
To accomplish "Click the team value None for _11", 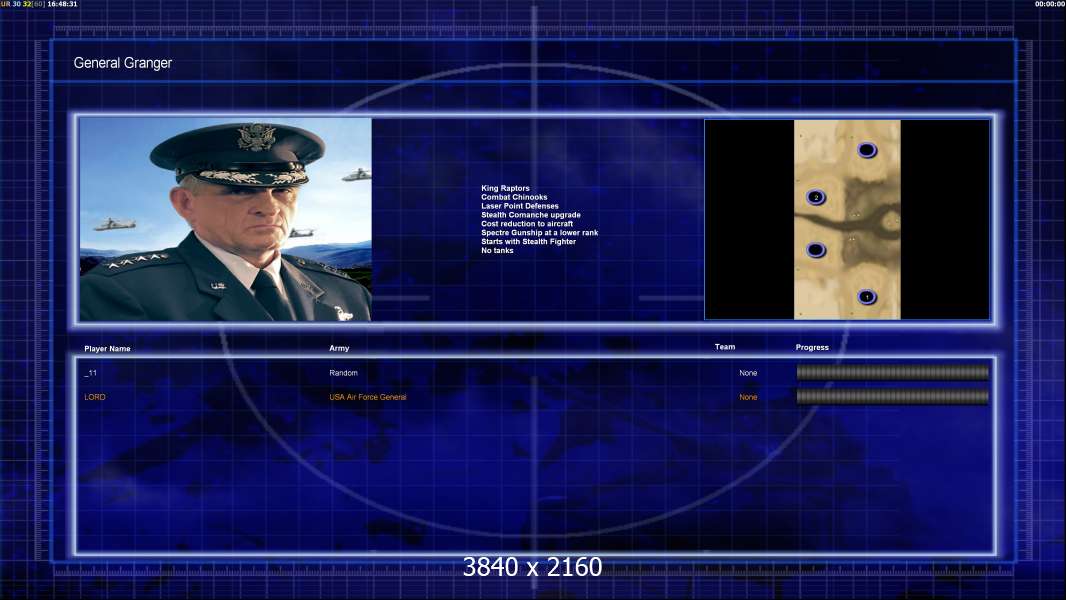I will [748, 373].
